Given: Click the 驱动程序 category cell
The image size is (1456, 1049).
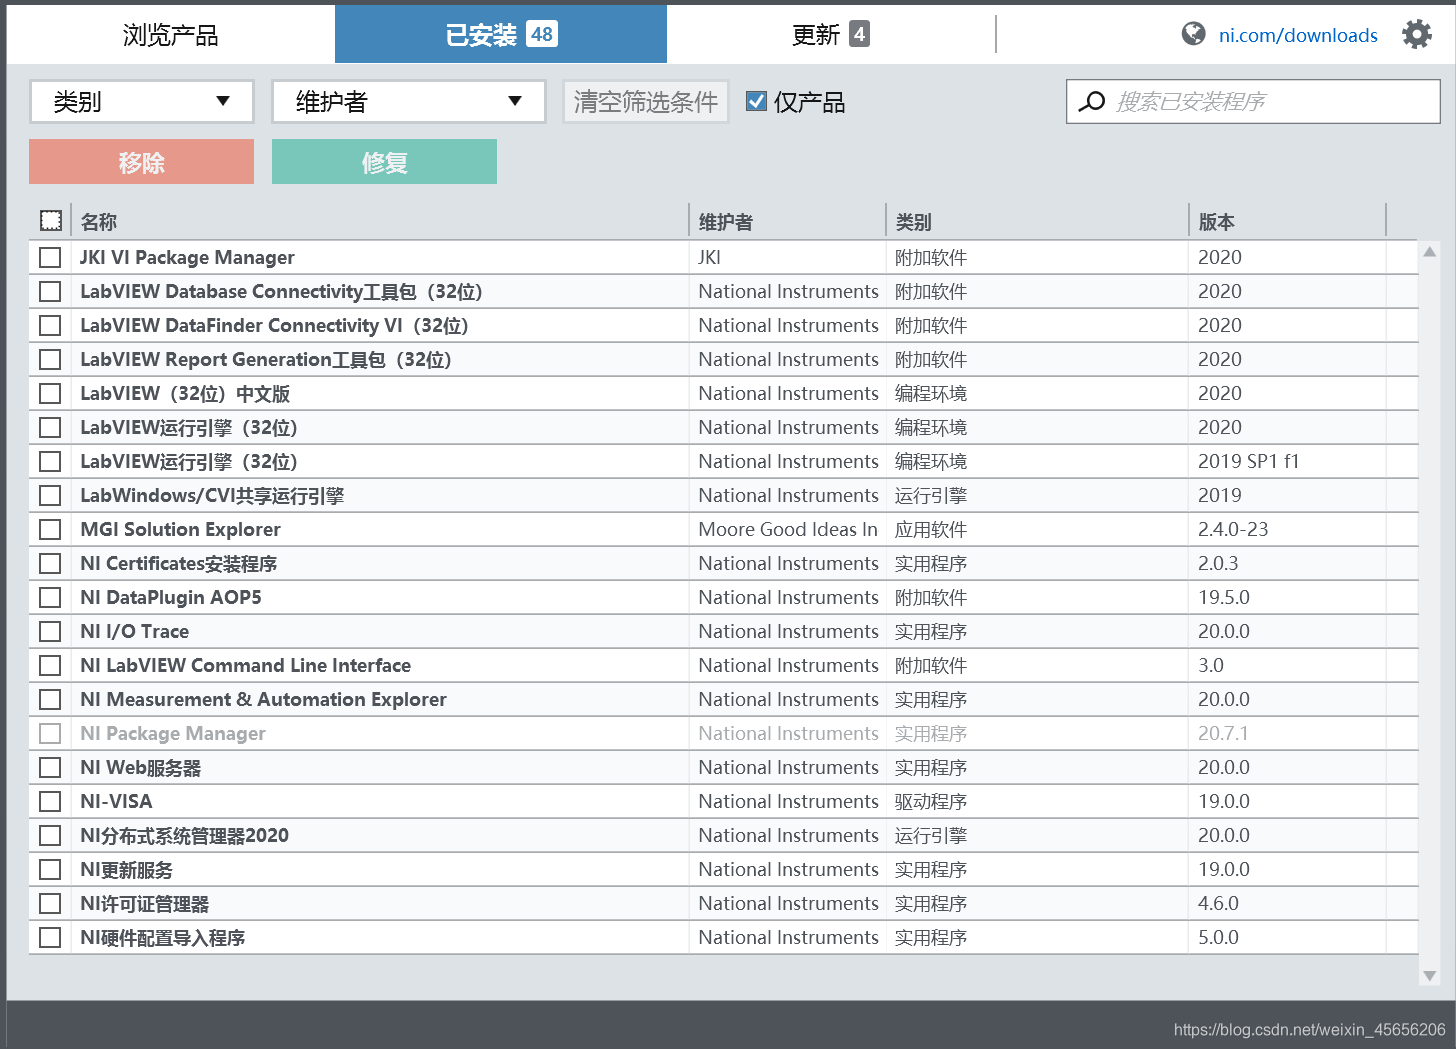Looking at the screenshot, I should pyautogui.click(x=931, y=801).
